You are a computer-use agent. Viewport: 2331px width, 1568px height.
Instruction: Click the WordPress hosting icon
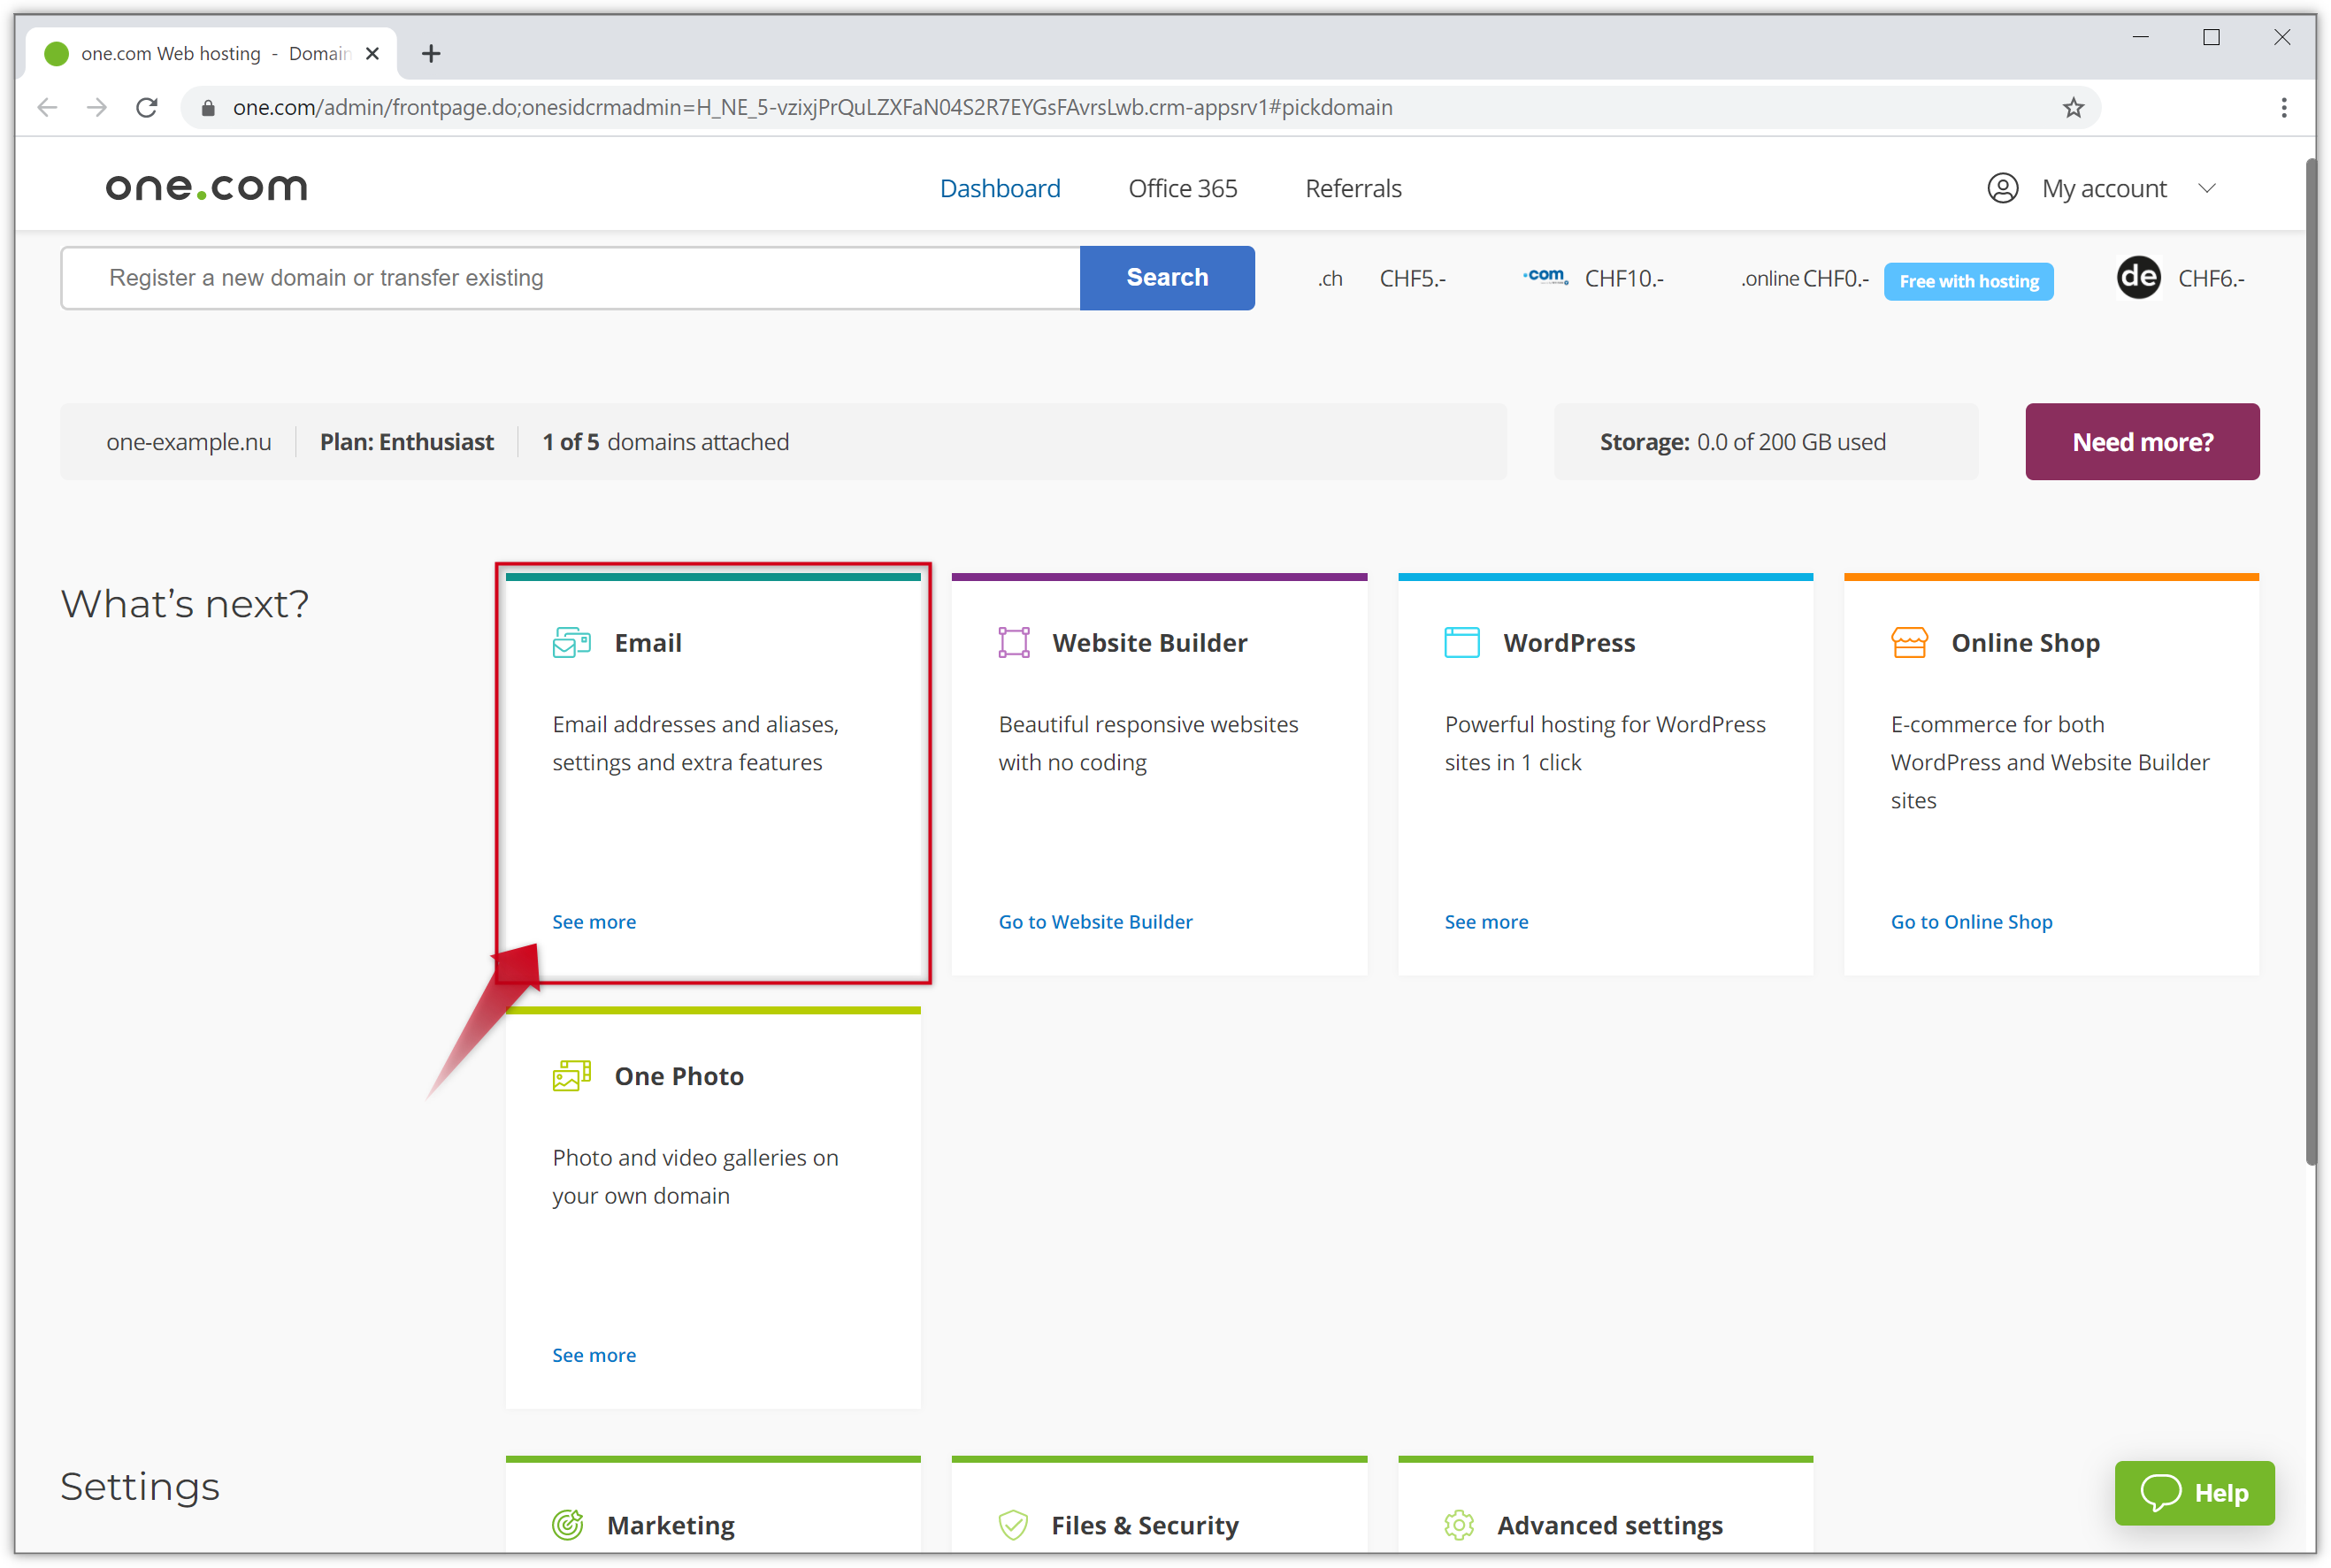click(x=1463, y=640)
